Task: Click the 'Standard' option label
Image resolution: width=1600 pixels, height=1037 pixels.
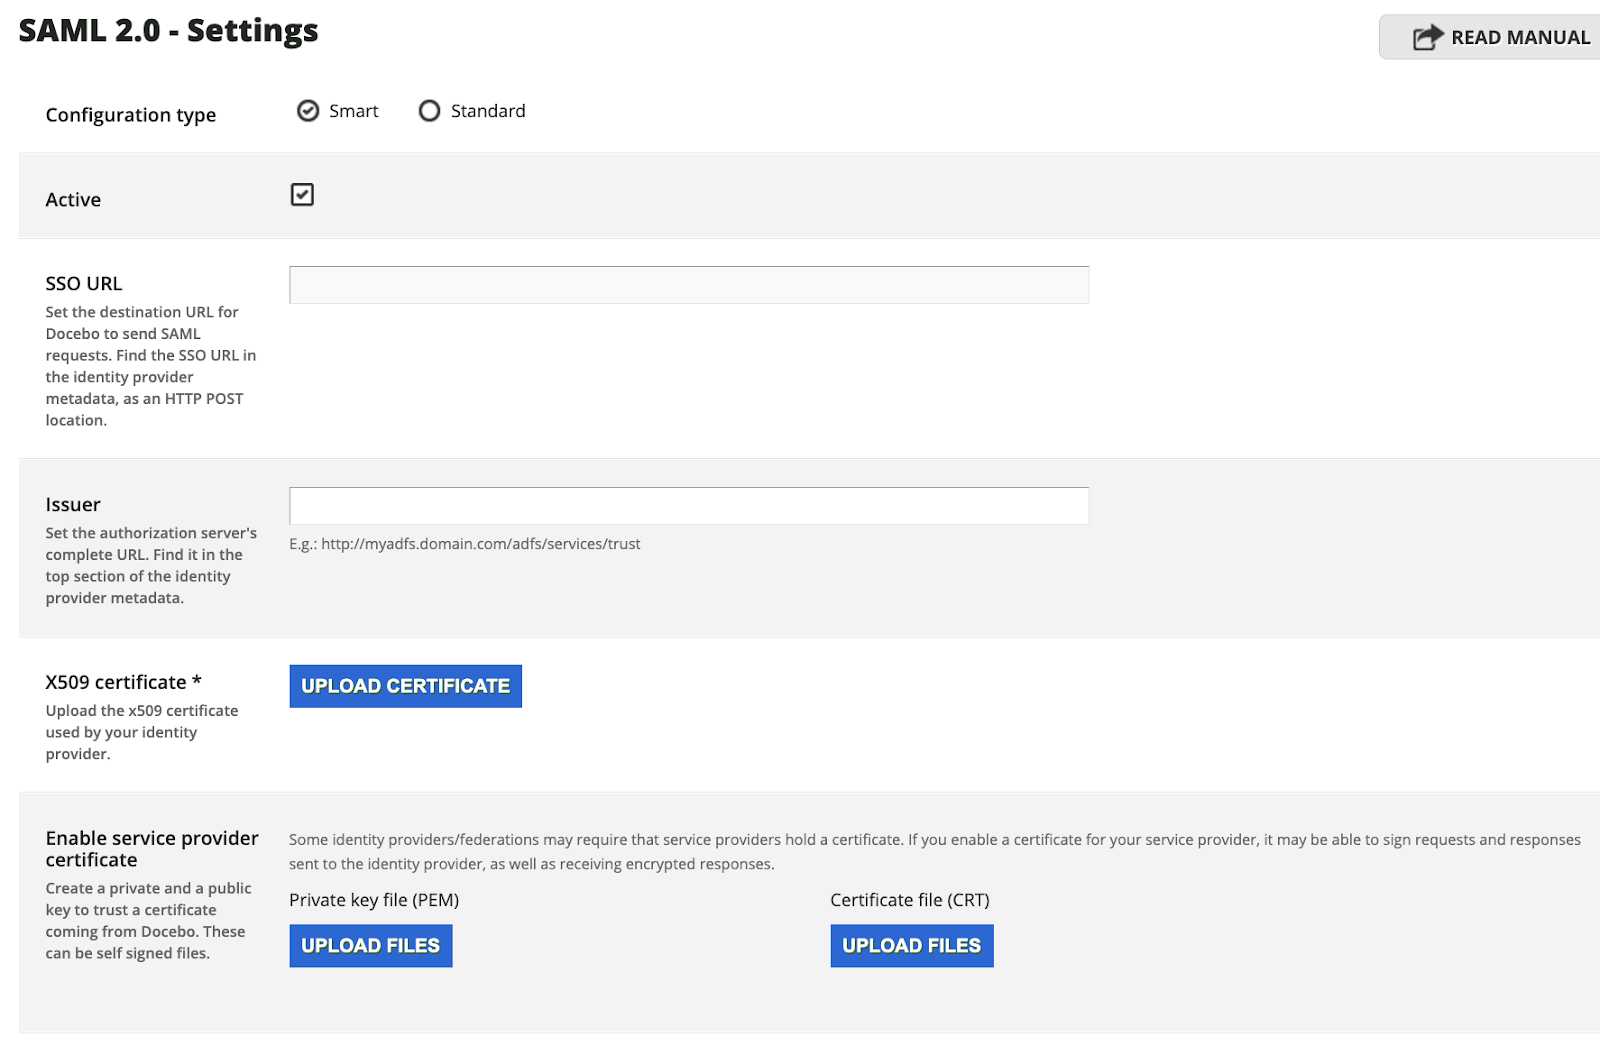Action: 487,111
